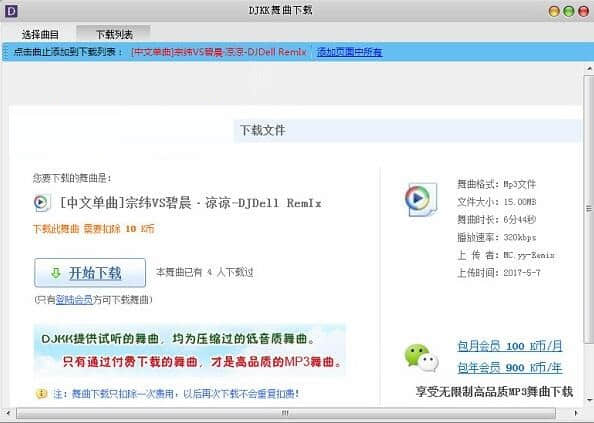Click the 舞曲格式: Mp3文件 text

tap(497, 184)
